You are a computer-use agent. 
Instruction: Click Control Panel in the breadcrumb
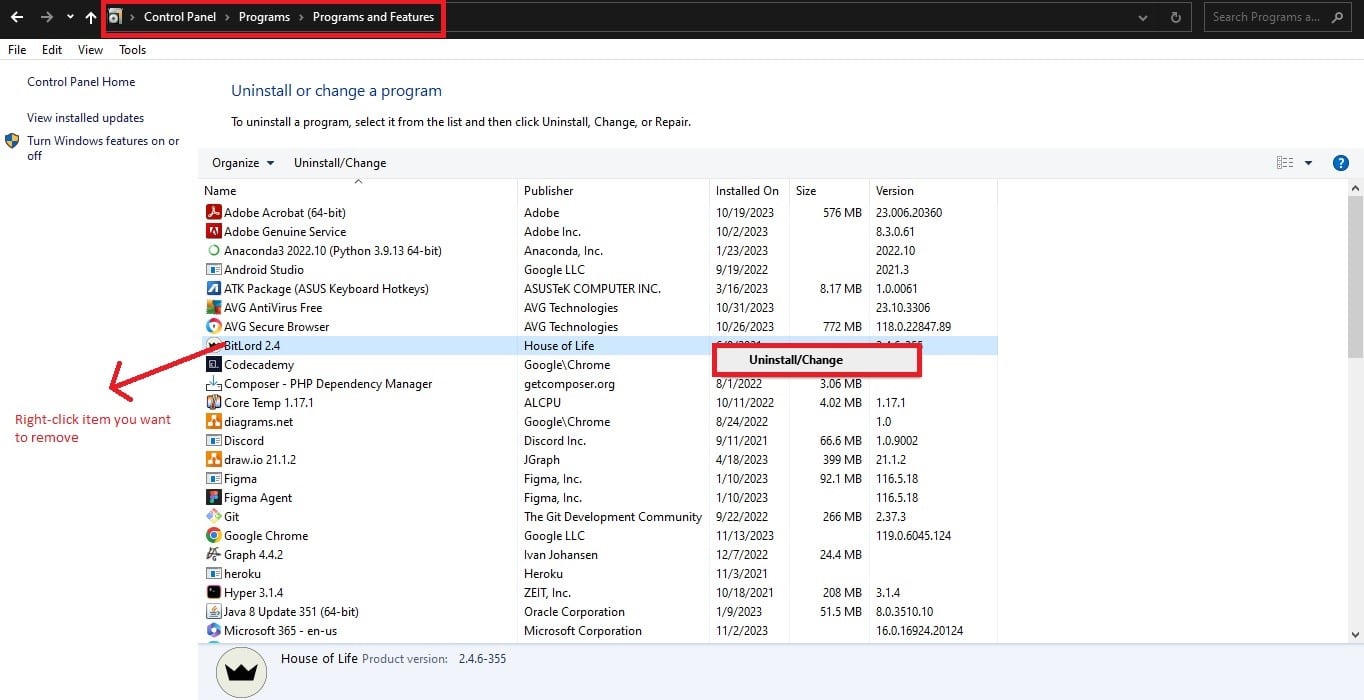[180, 17]
